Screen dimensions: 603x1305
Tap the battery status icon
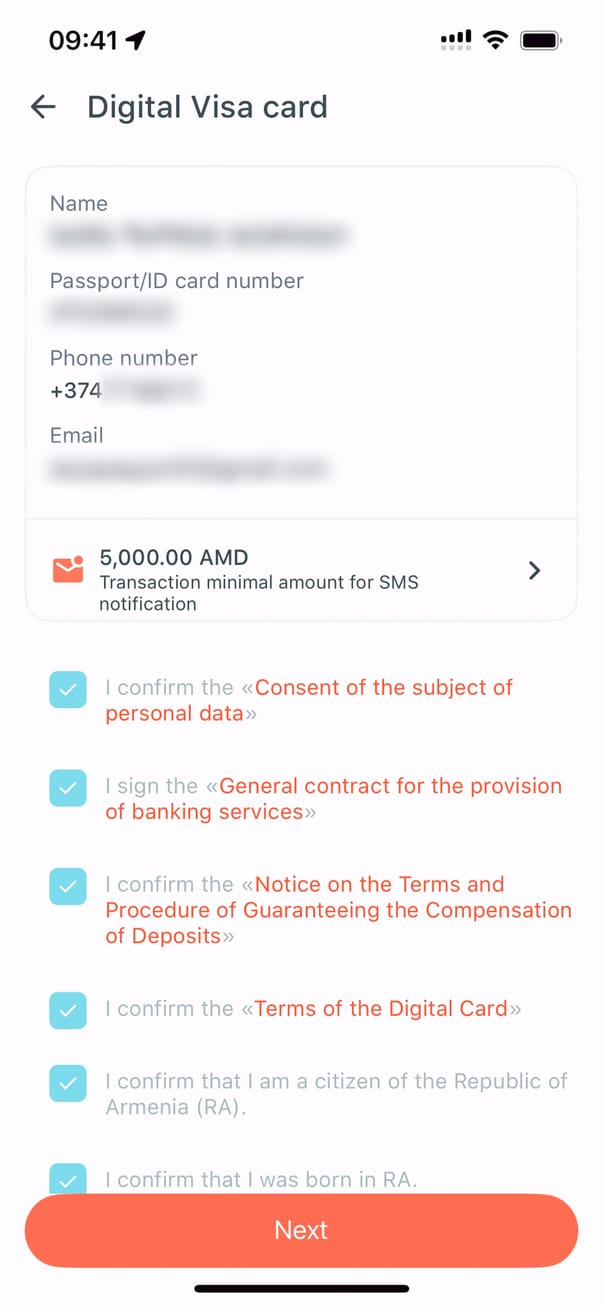pyautogui.click(x=542, y=40)
